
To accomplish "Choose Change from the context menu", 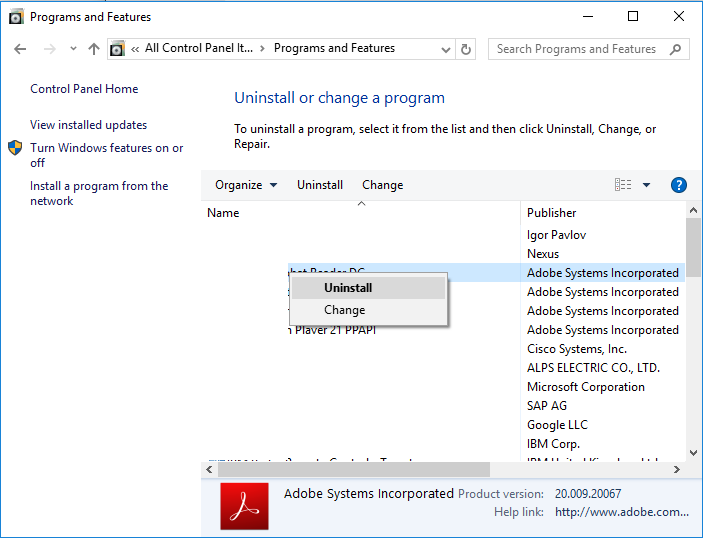I will point(368,310).
